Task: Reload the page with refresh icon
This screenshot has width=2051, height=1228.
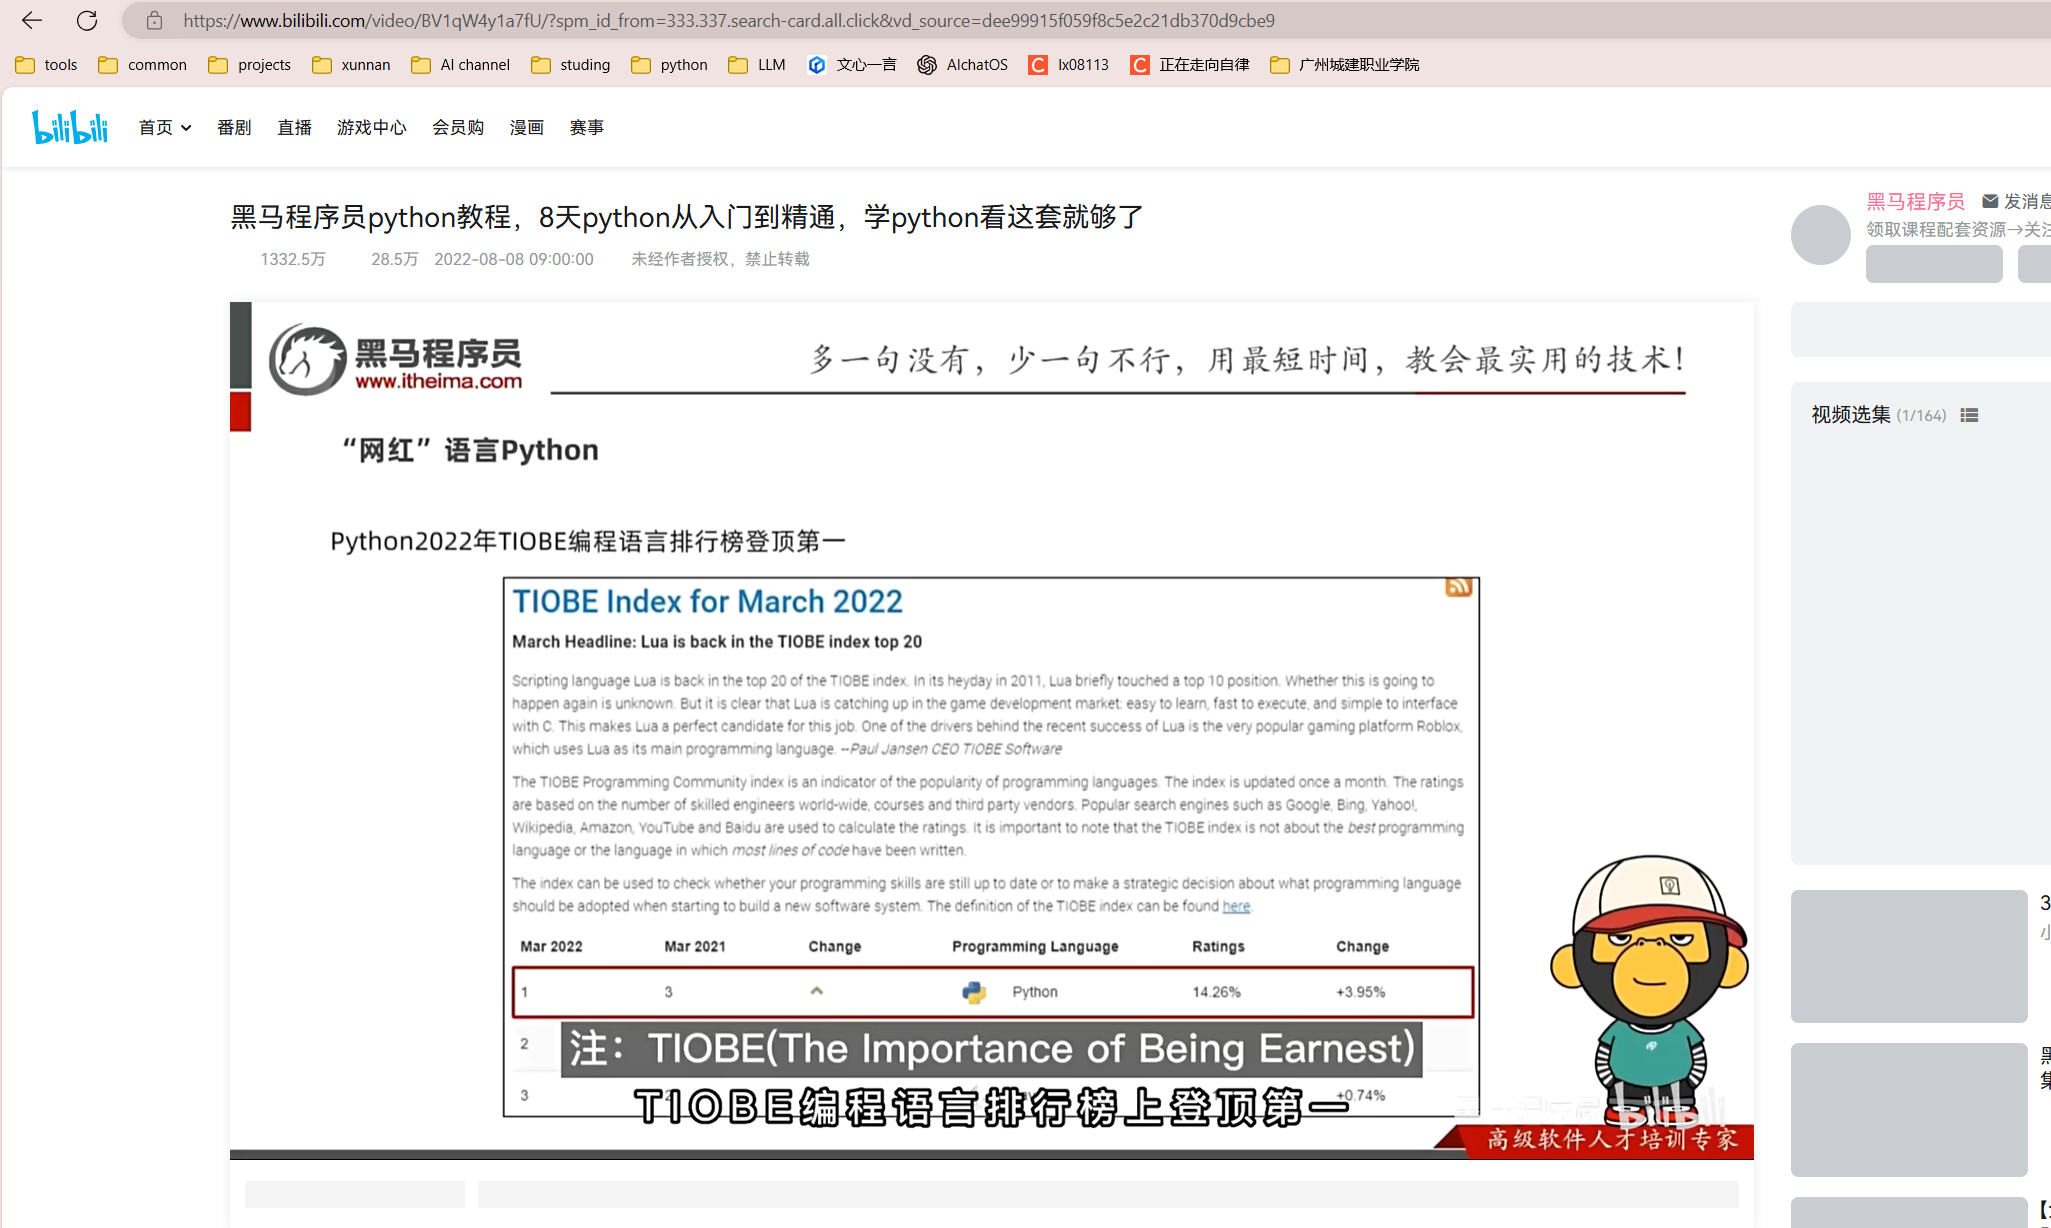Action: click(x=87, y=20)
